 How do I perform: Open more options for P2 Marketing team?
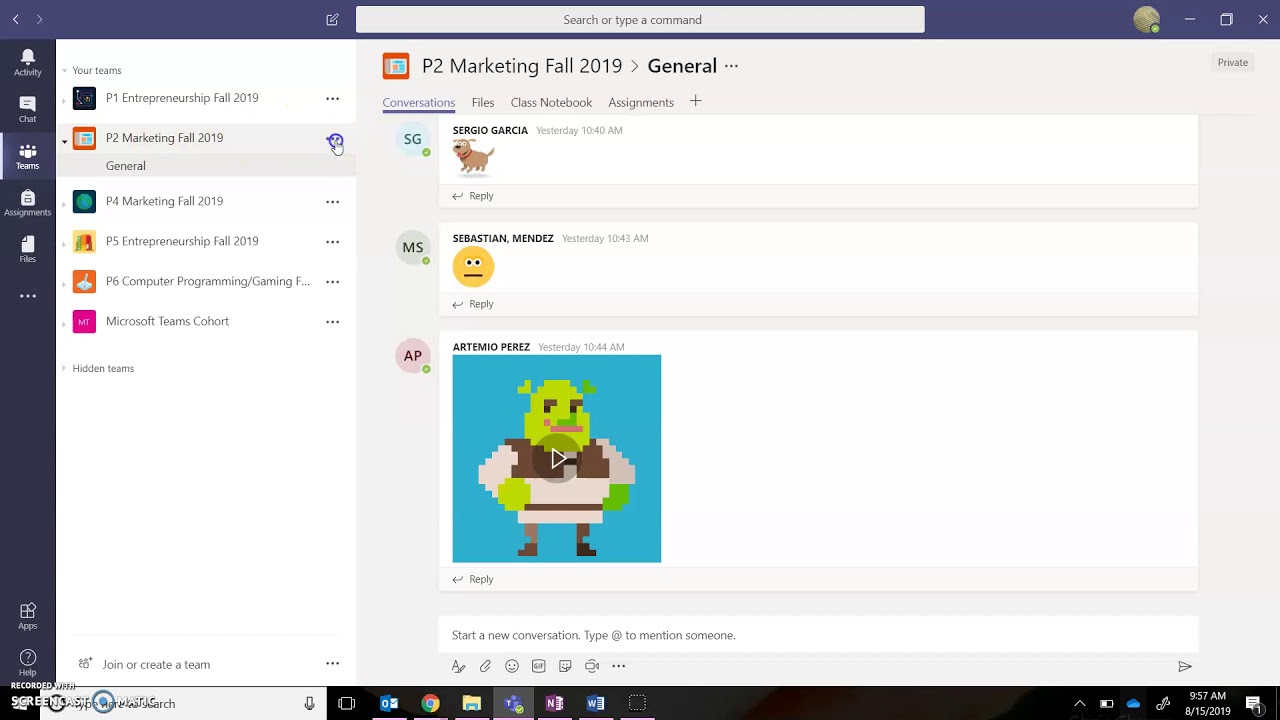[335, 141]
